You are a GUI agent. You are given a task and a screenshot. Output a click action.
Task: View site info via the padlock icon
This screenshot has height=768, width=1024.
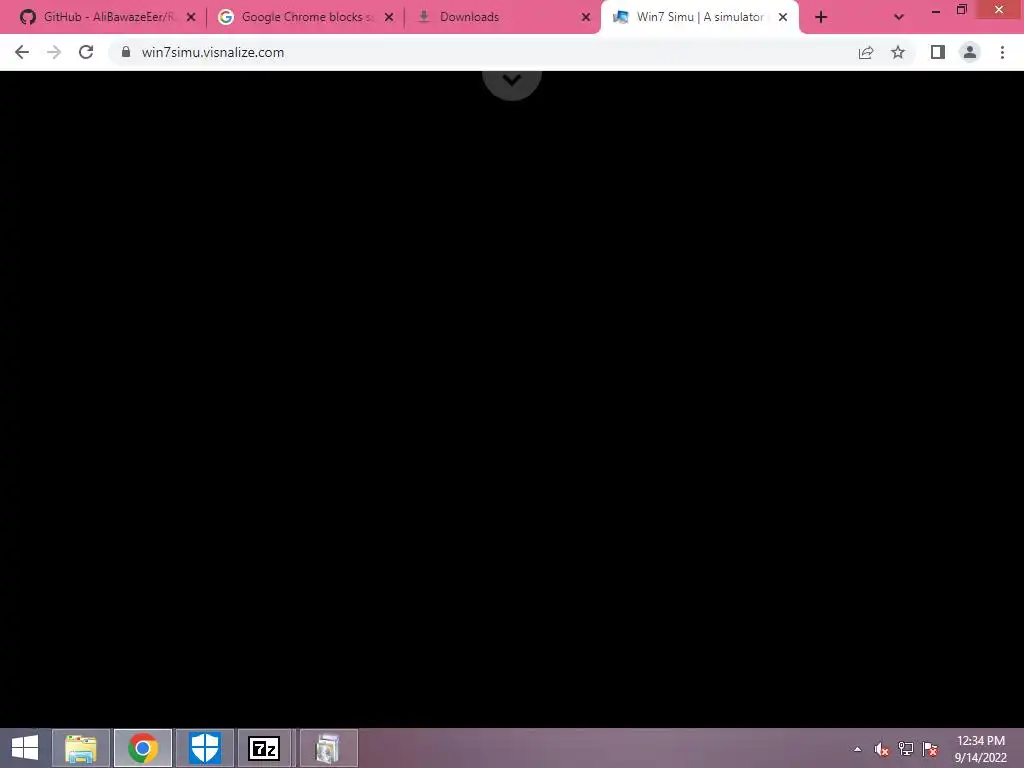click(126, 52)
